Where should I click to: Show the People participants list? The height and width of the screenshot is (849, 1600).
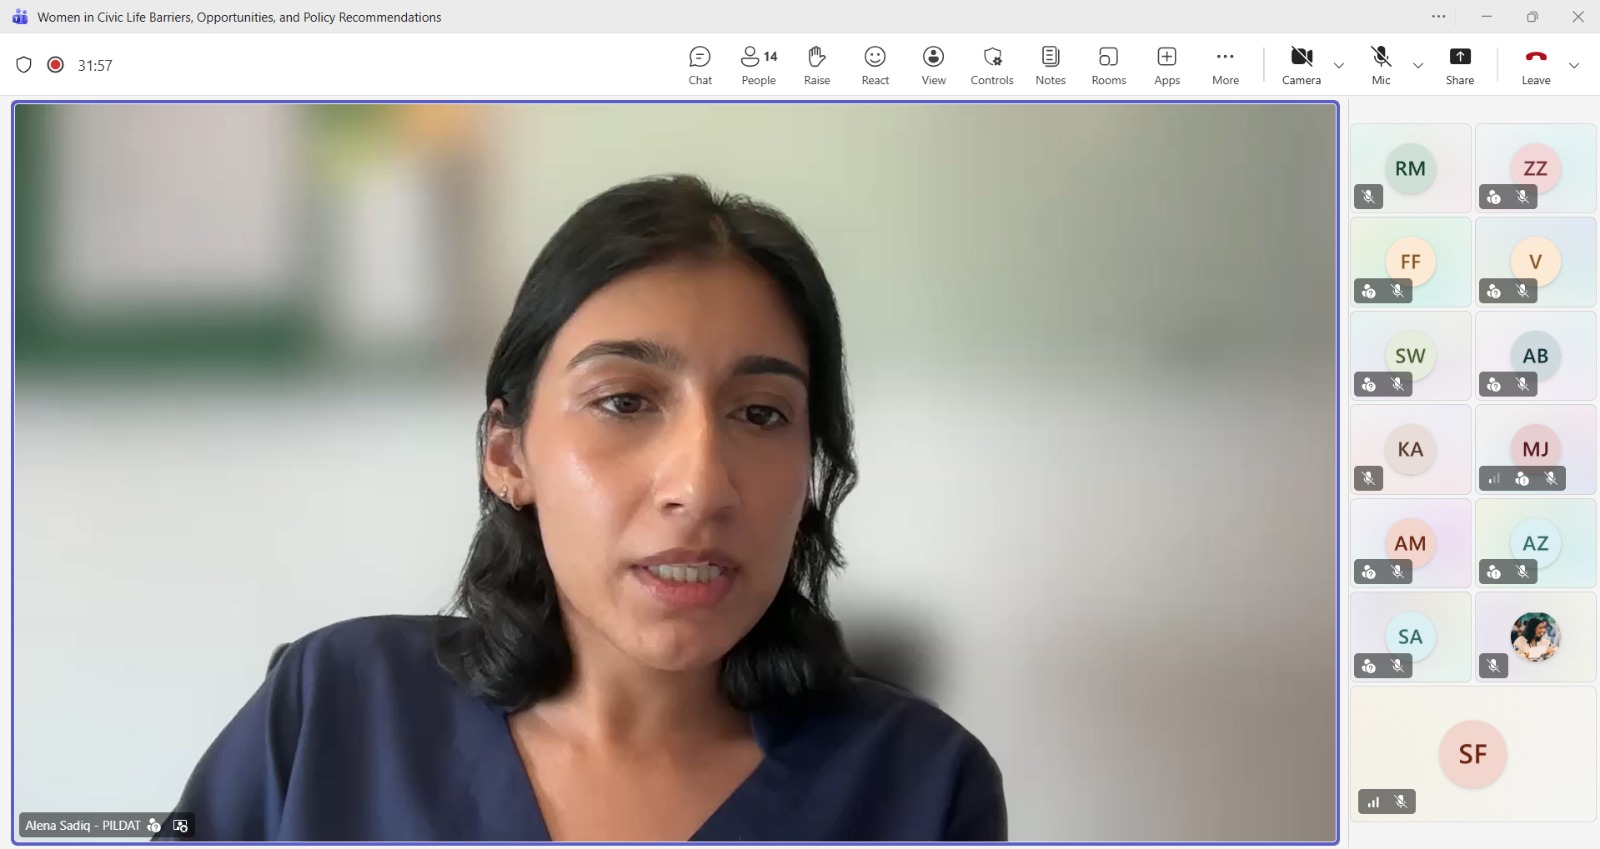pyautogui.click(x=758, y=65)
